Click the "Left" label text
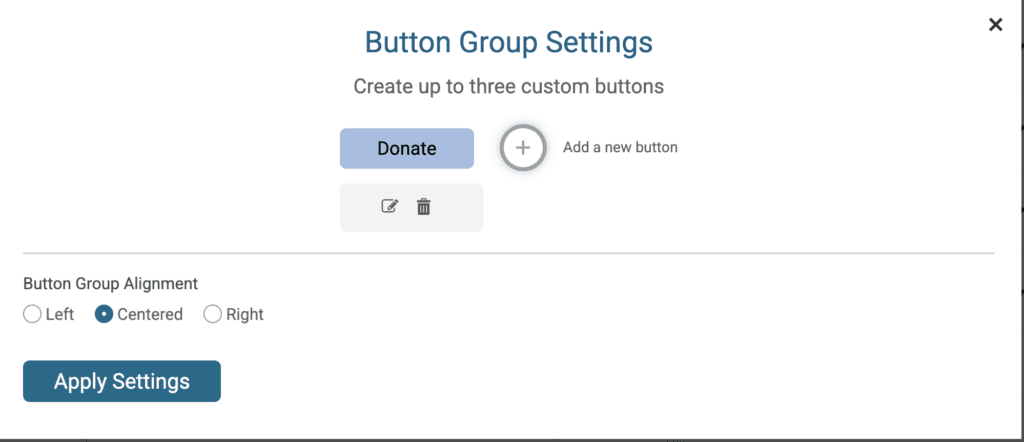 (59, 315)
